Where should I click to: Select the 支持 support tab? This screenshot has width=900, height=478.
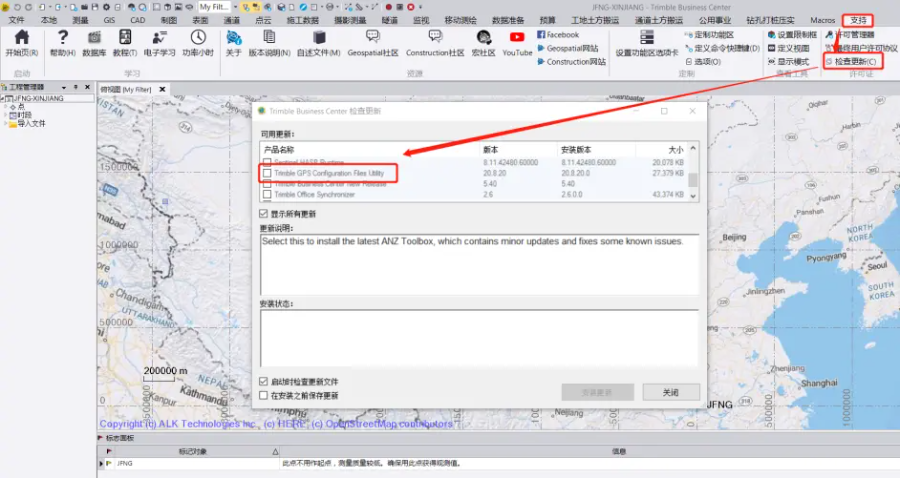point(858,20)
